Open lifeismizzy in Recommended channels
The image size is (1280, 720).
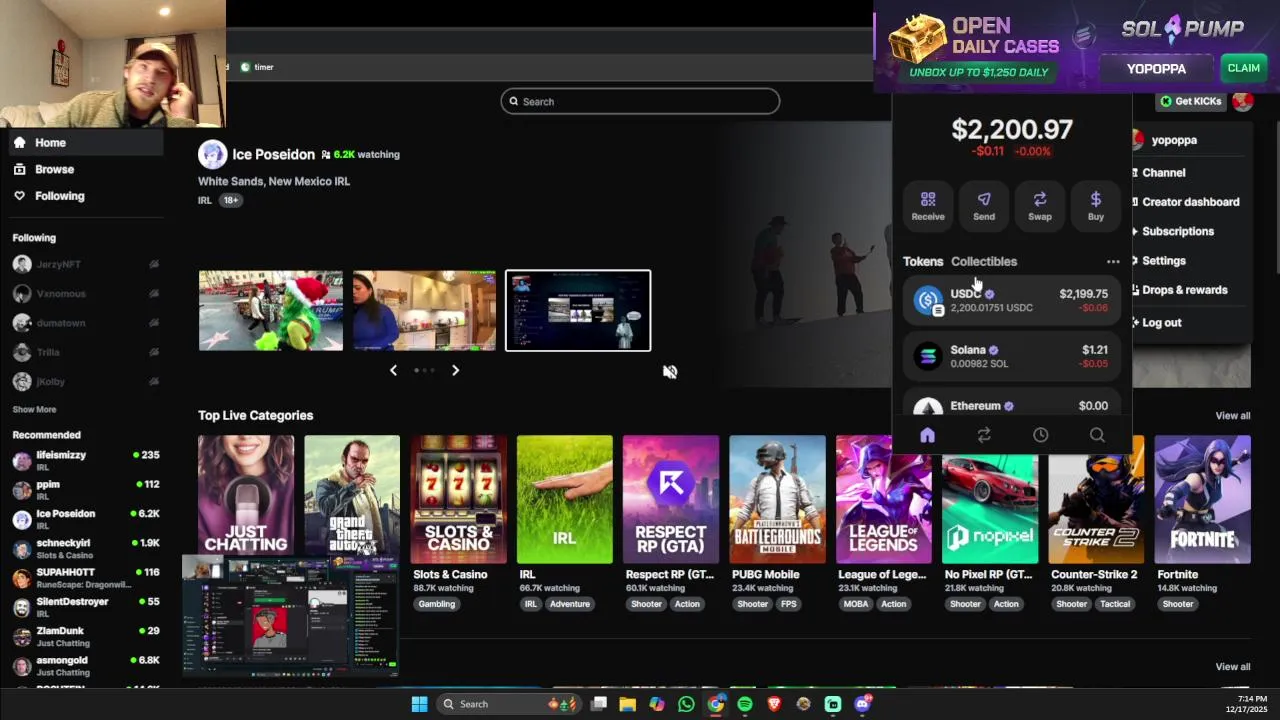coord(86,461)
